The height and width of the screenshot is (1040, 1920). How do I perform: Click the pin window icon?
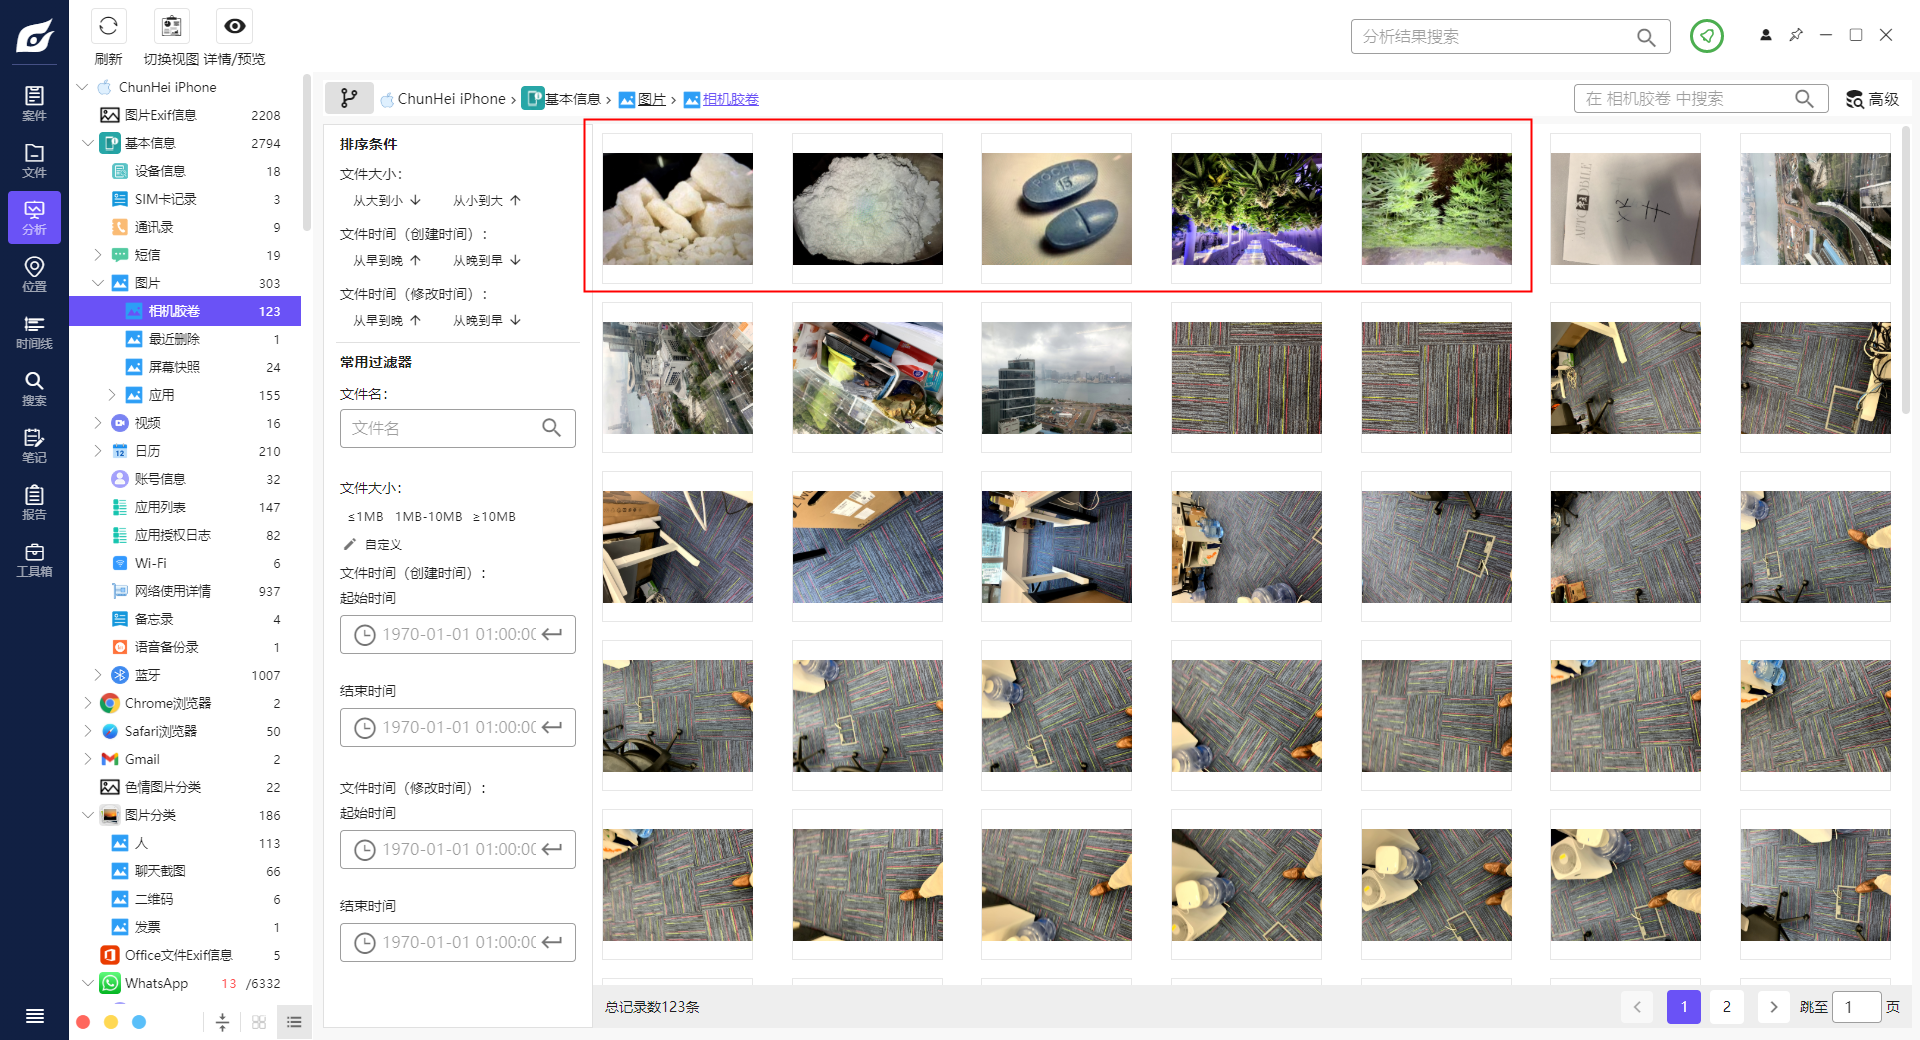tap(1796, 35)
